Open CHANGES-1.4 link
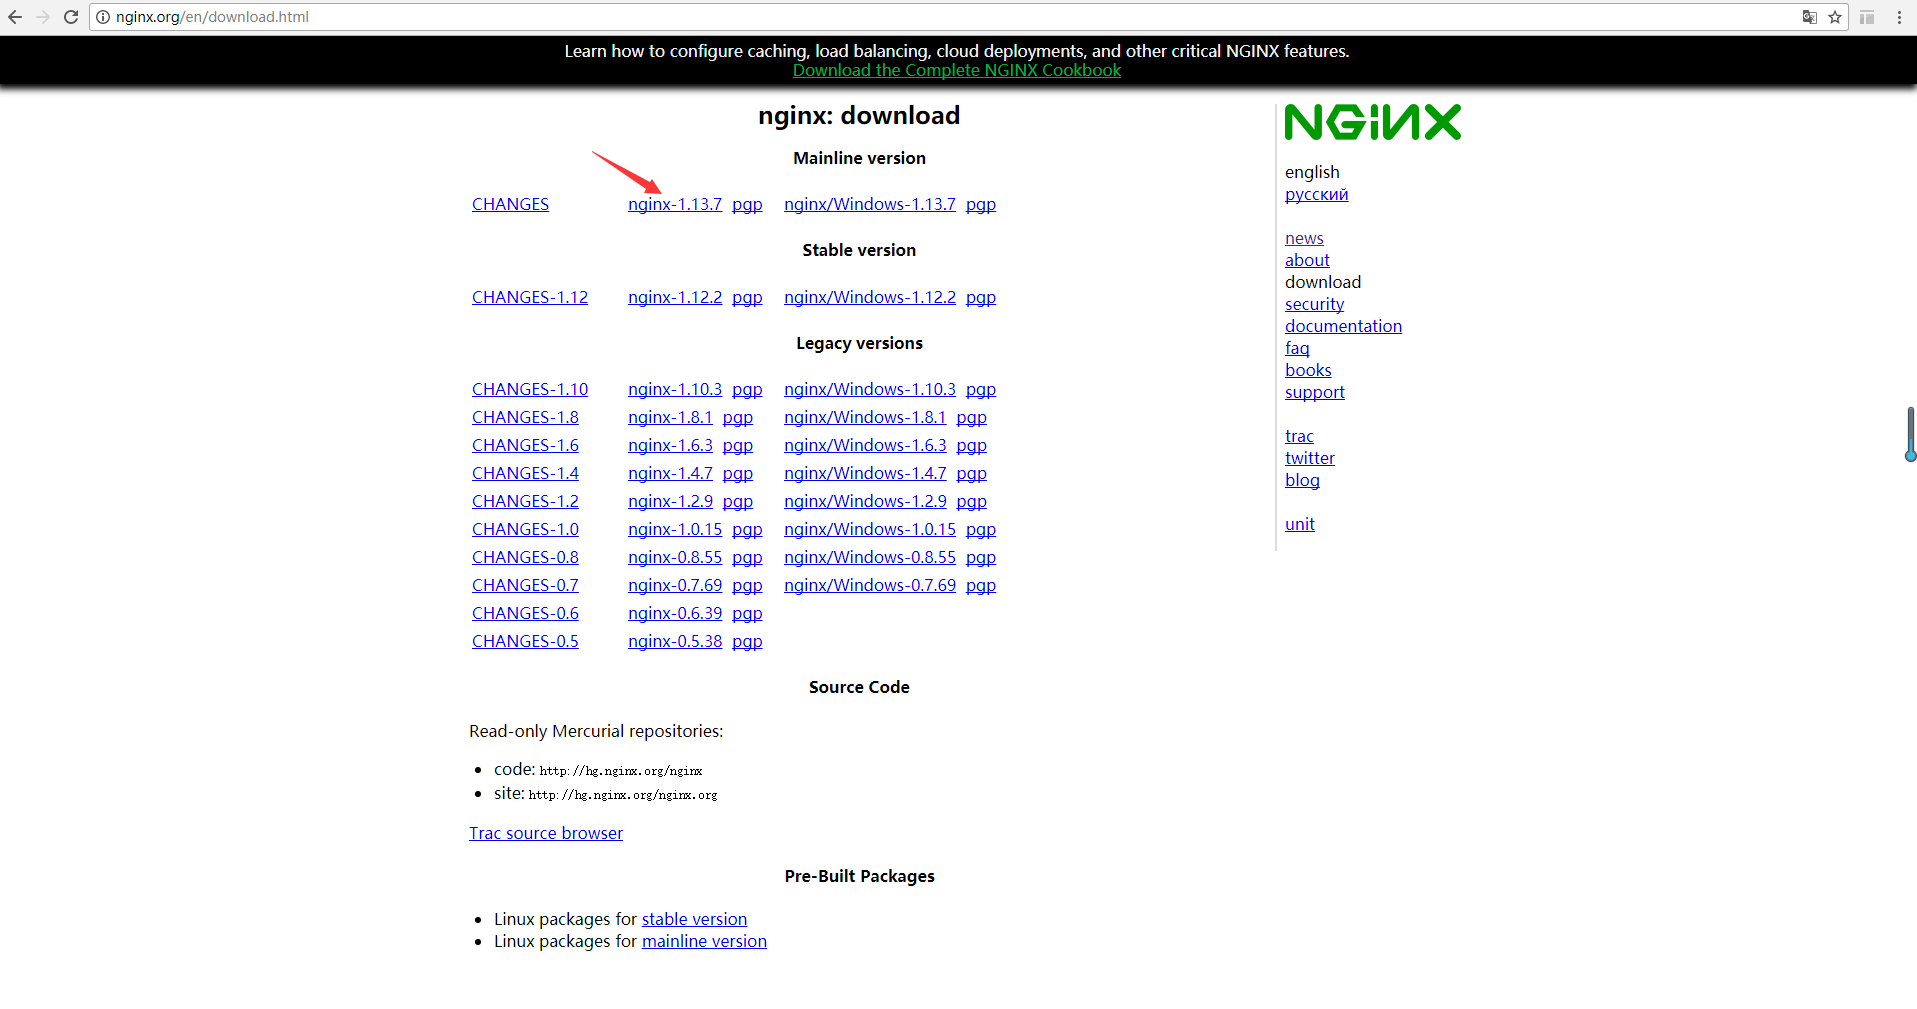 [x=525, y=473]
